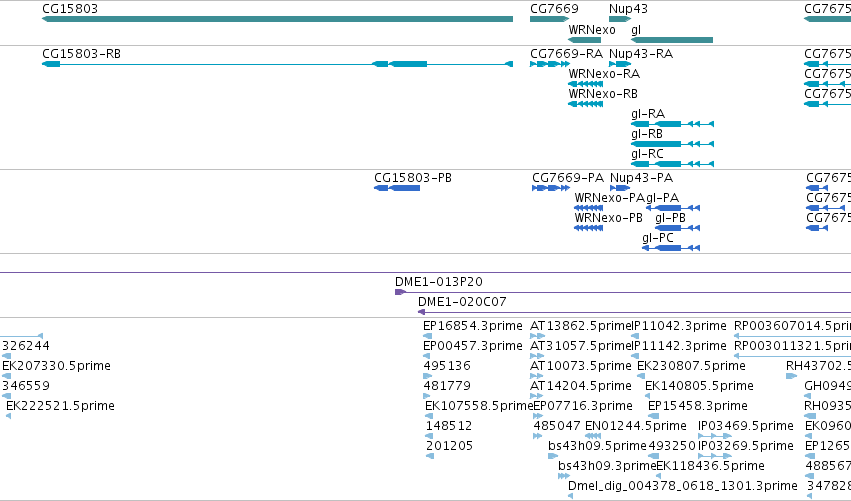Screen dimensions: 851x501
Task: Select the 201205 feature
Action: (430, 456)
